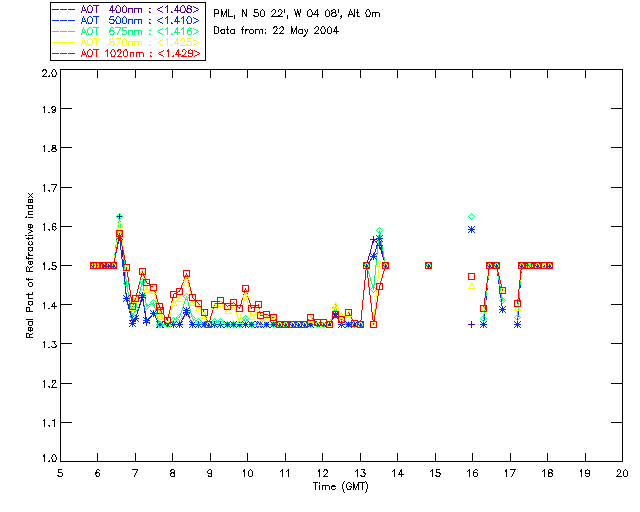Viewport: 640px width, 512px height.
Task: Click x-axis label 8
Action: [172, 473]
